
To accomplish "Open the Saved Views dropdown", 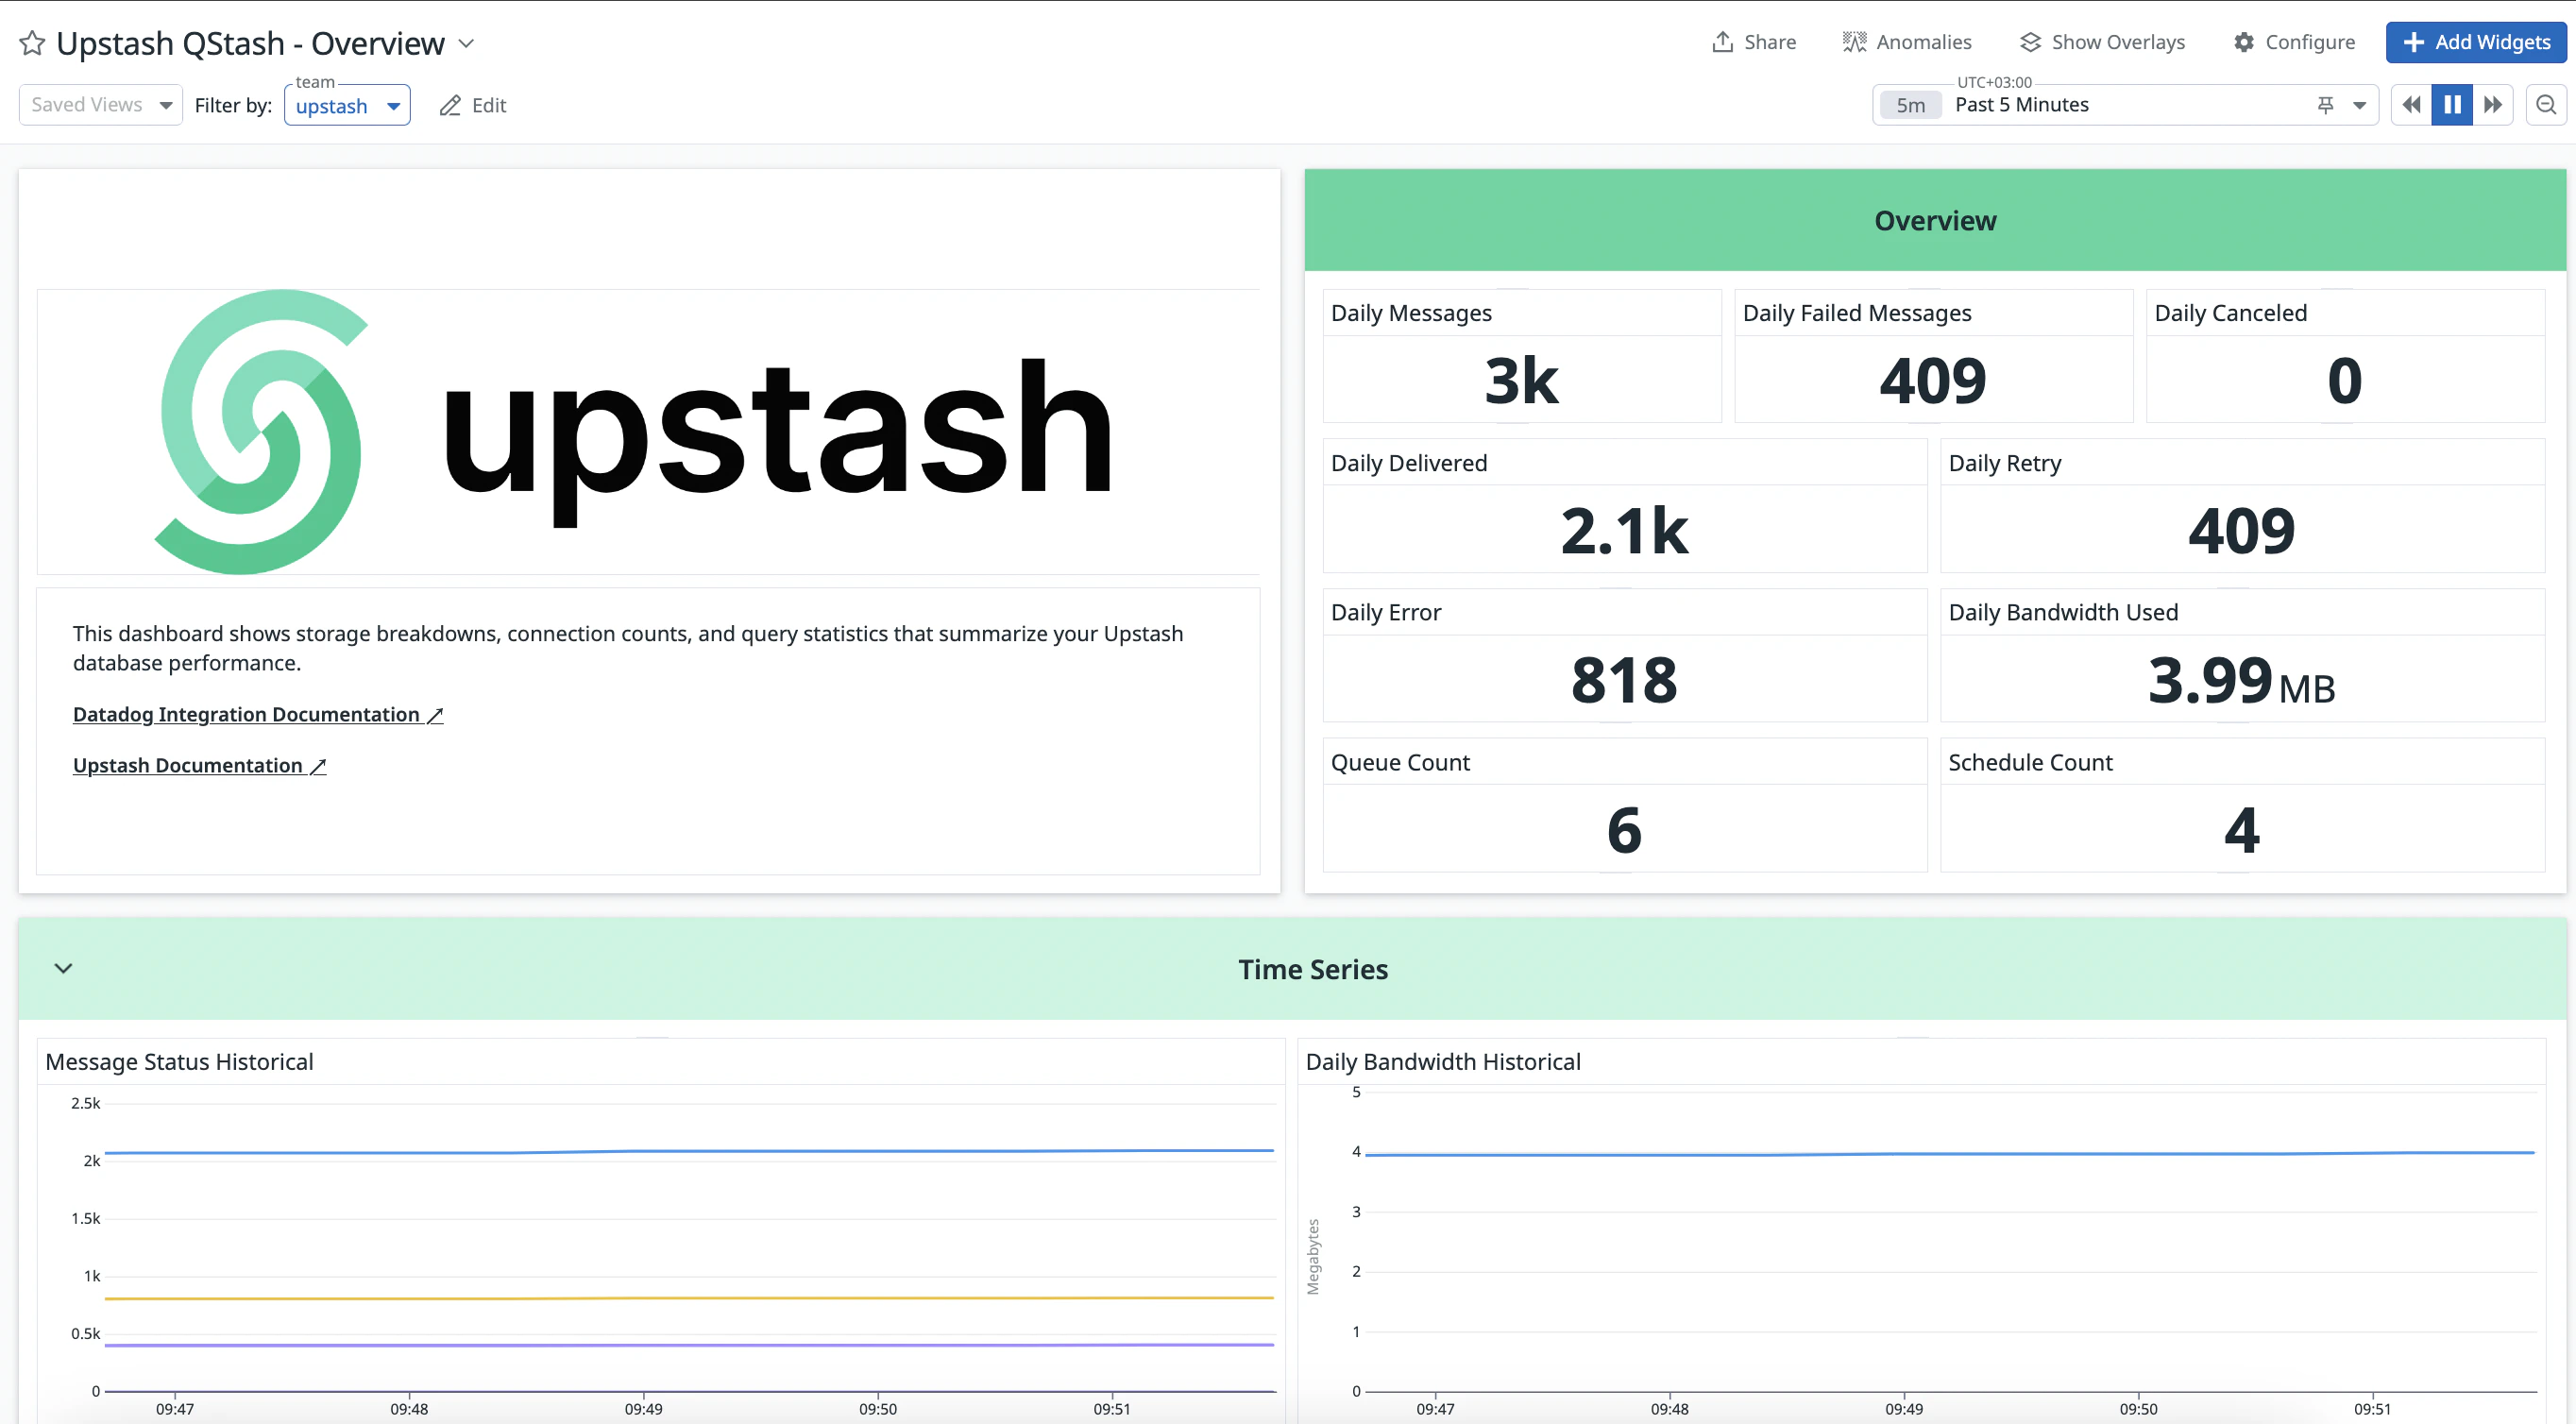I will (x=100, y=104).
